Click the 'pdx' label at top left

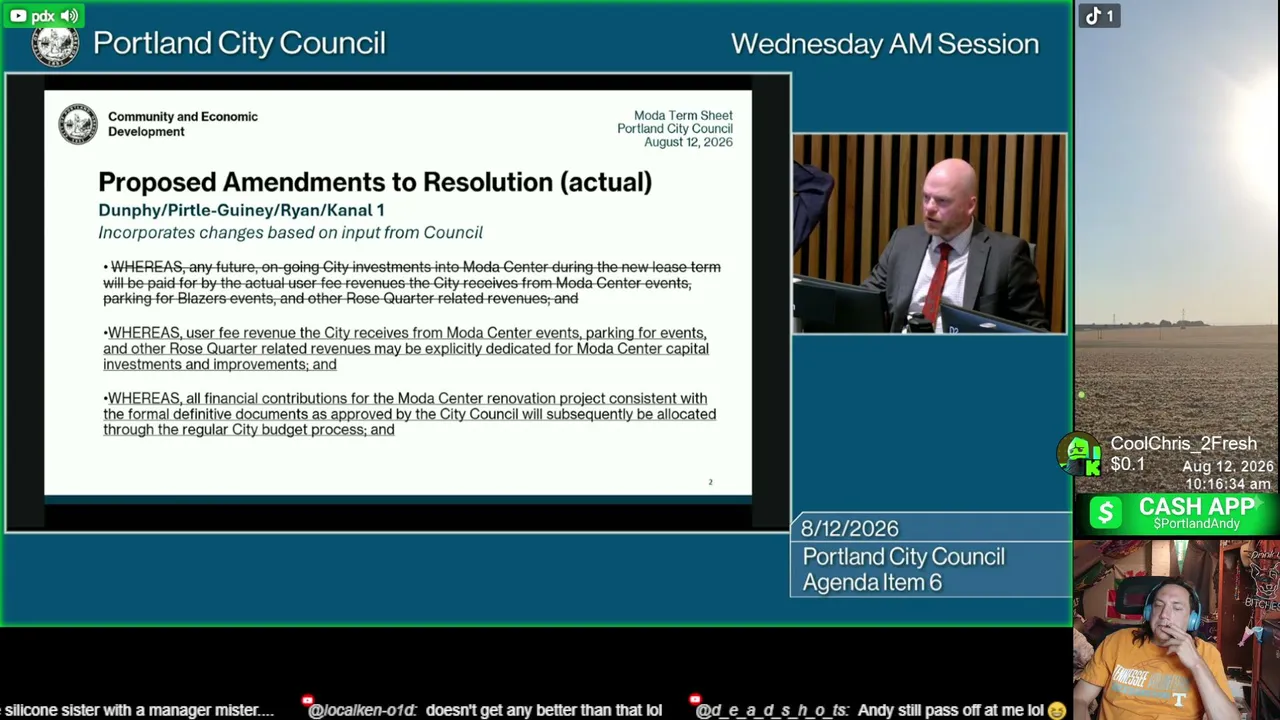(x=43, y=16)
